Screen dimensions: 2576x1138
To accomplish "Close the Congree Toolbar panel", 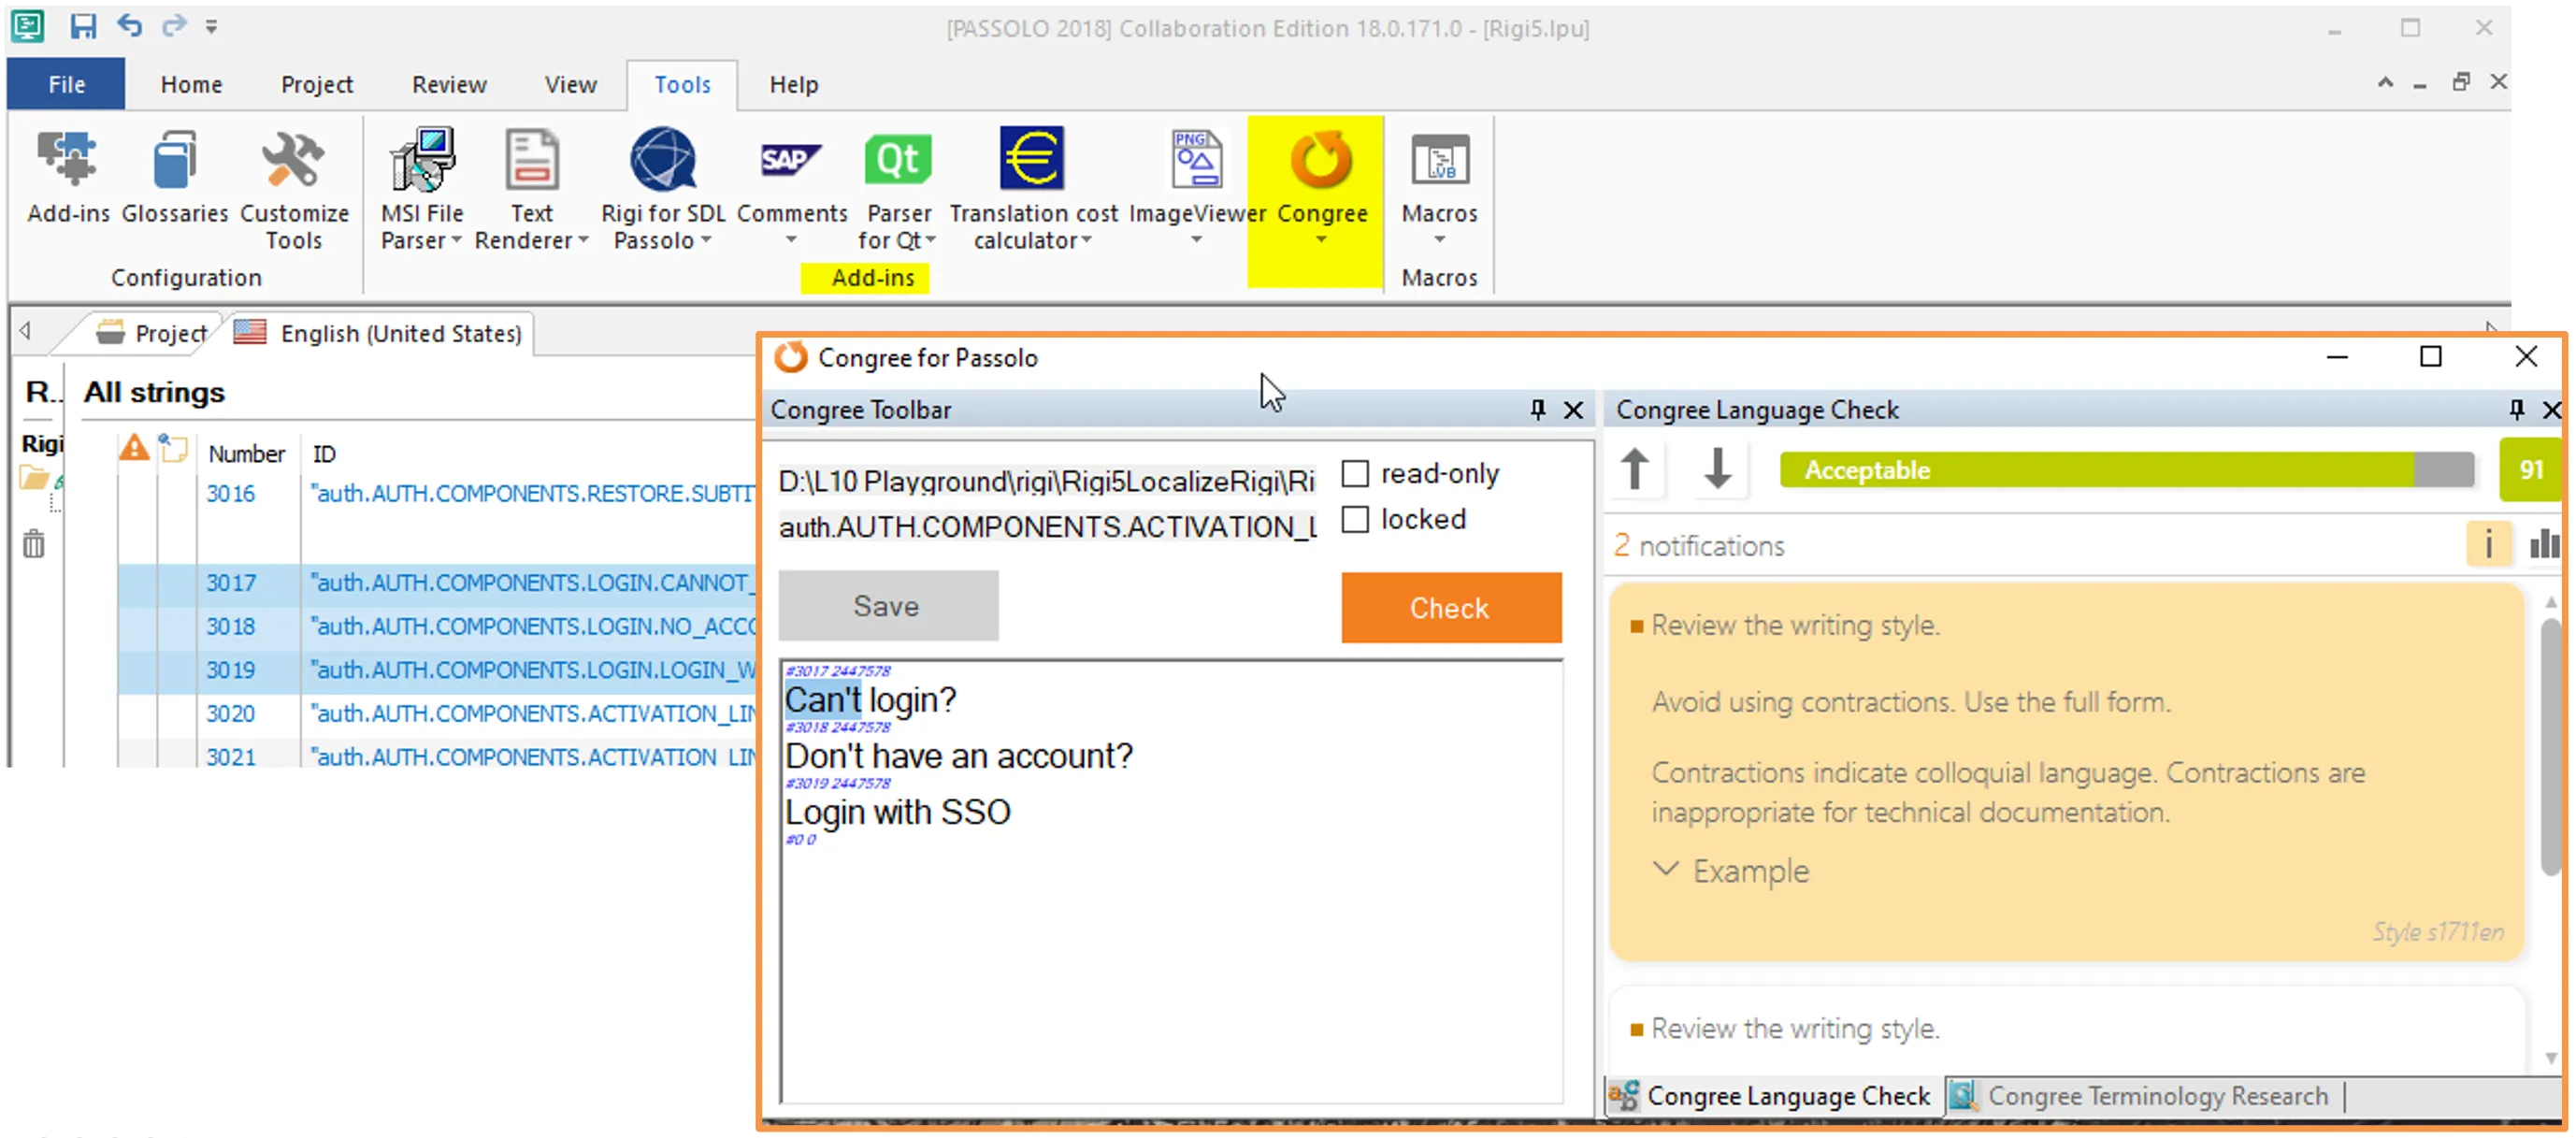I will click(1573, 410).
